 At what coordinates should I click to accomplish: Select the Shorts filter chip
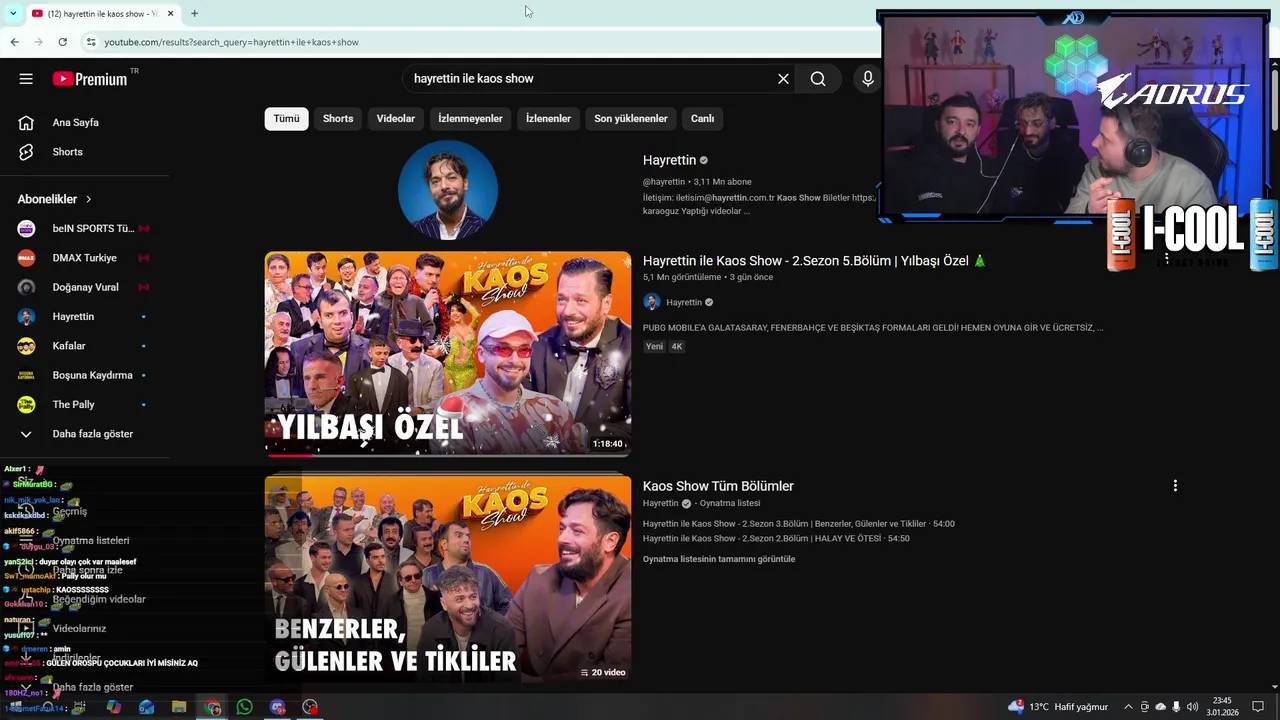(338, 118)
